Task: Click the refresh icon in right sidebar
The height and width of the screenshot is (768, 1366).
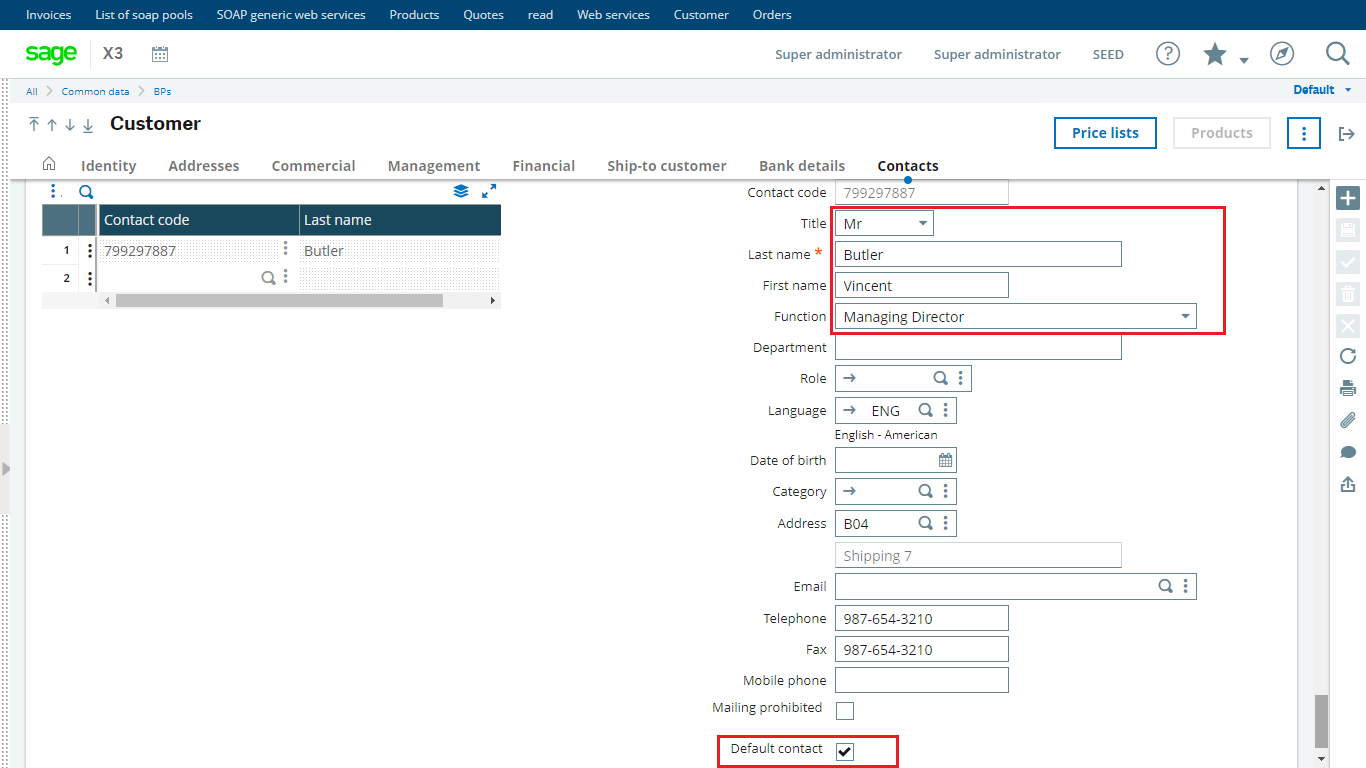Action: pos(1347,356)
